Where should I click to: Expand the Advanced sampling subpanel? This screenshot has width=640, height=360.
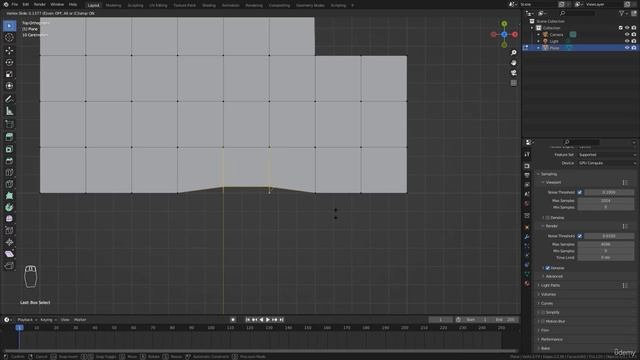553,277
